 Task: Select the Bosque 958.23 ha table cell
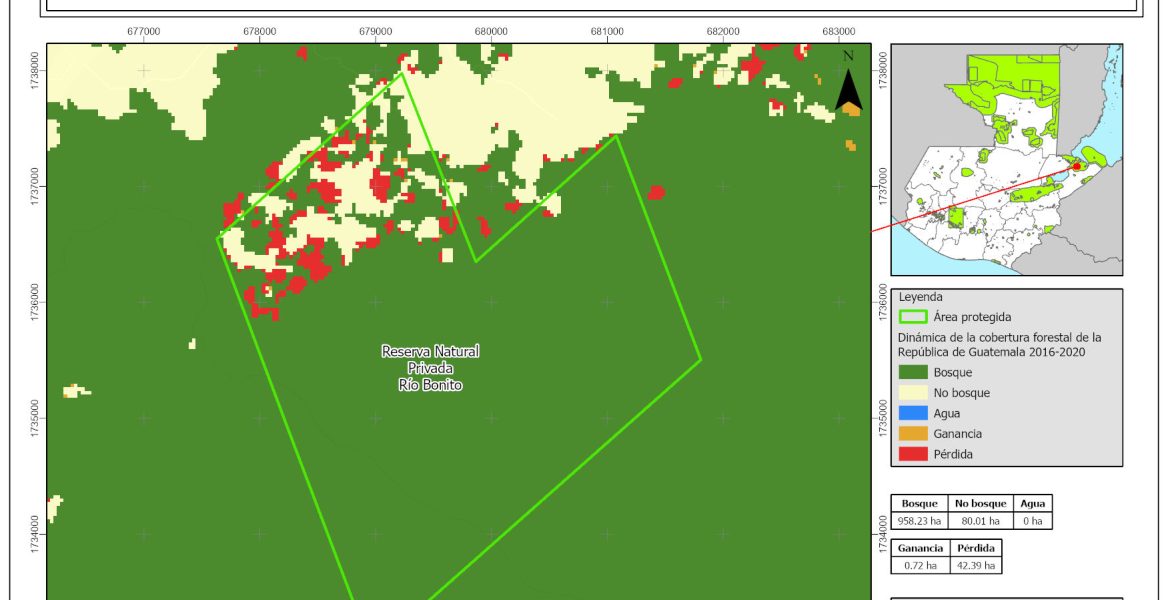[921, 521]
